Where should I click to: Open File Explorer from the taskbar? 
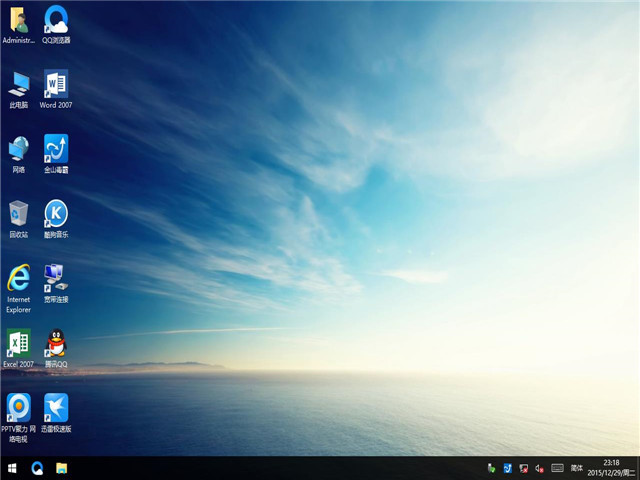pos(62,468)
